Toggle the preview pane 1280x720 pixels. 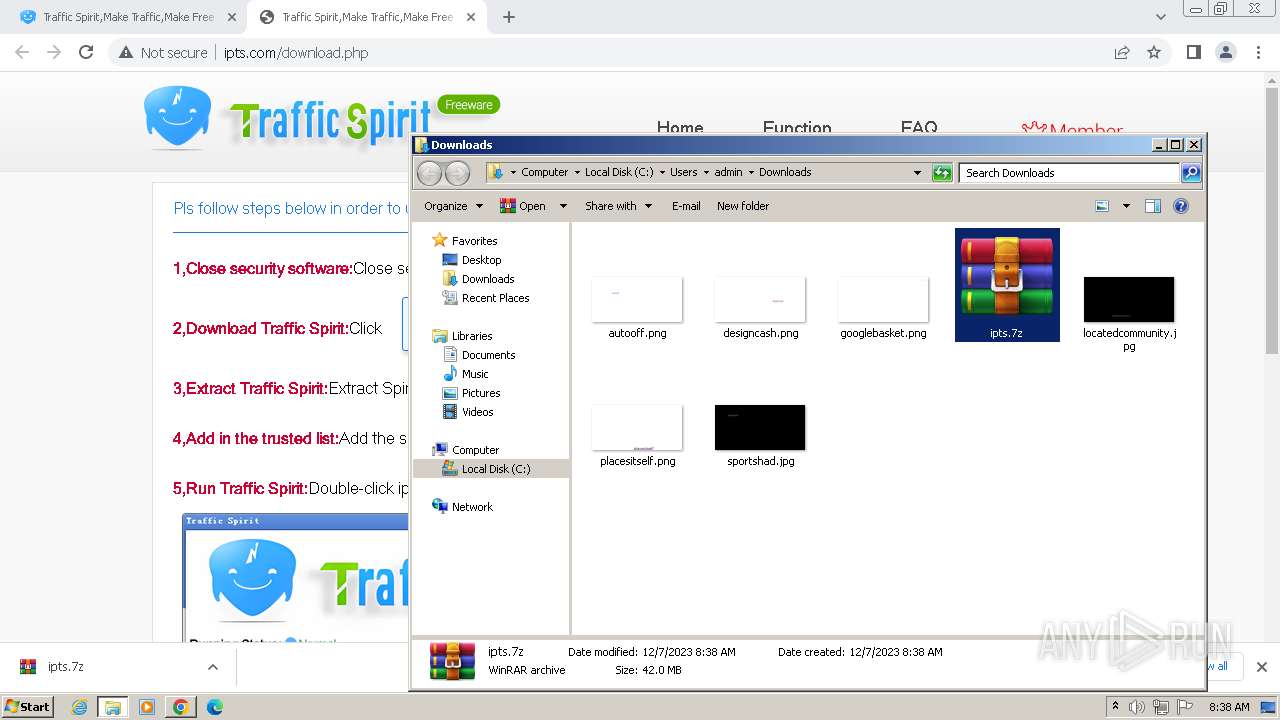point(1153,206)
